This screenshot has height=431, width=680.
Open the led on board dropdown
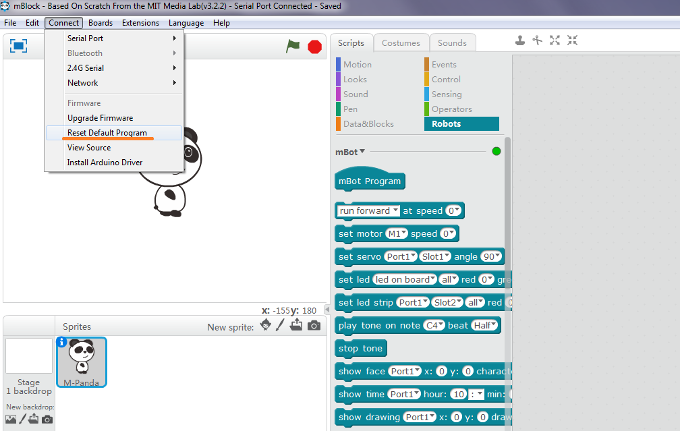coord(404,280)
